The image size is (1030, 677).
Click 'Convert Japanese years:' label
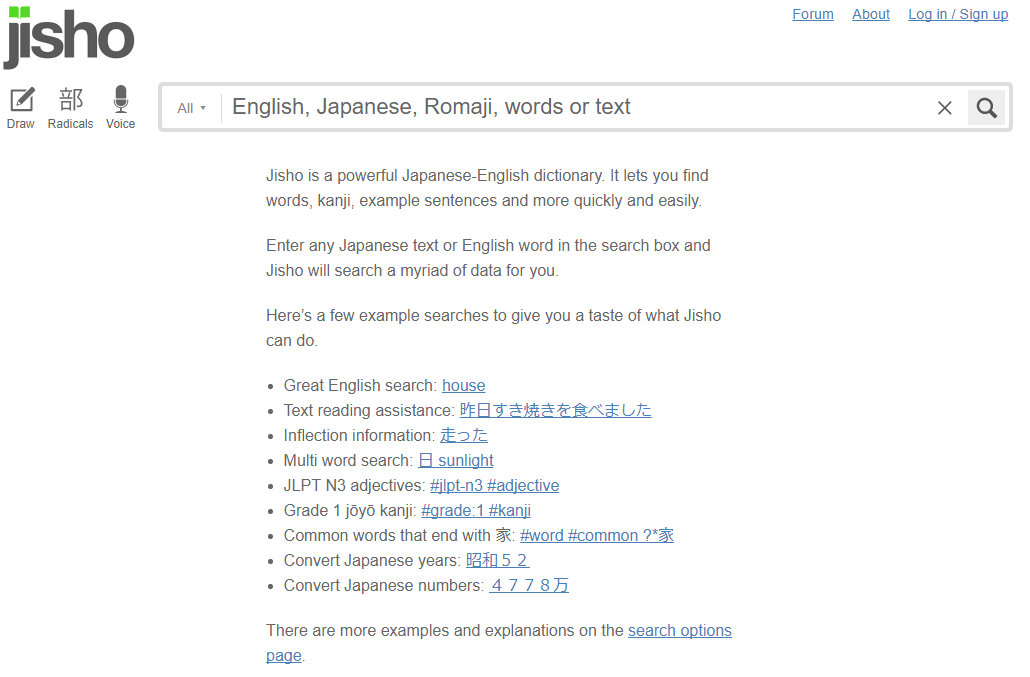pyautogui.click(x=372, y=561)
